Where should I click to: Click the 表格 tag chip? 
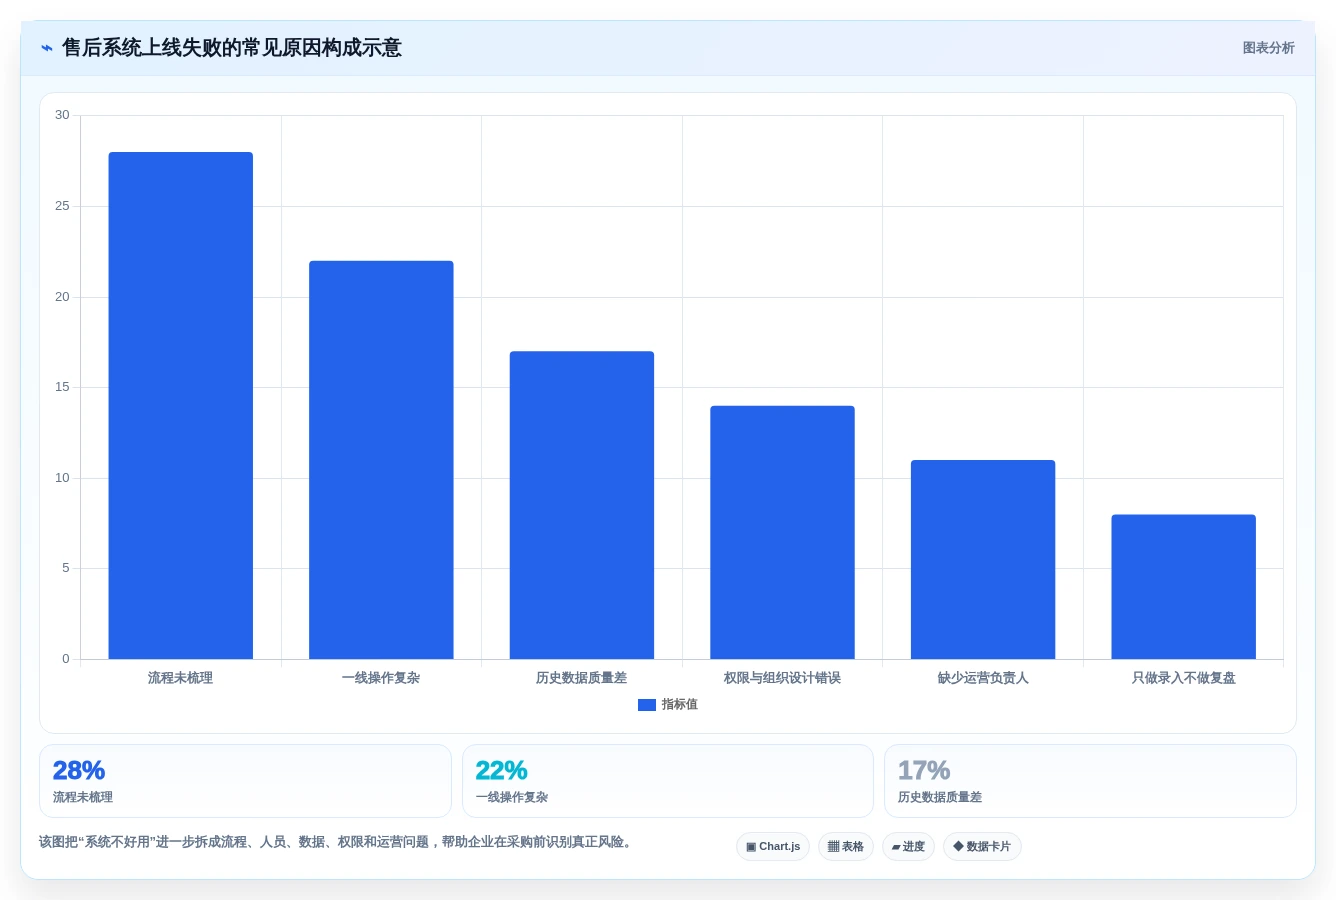[x=846, y=847]
